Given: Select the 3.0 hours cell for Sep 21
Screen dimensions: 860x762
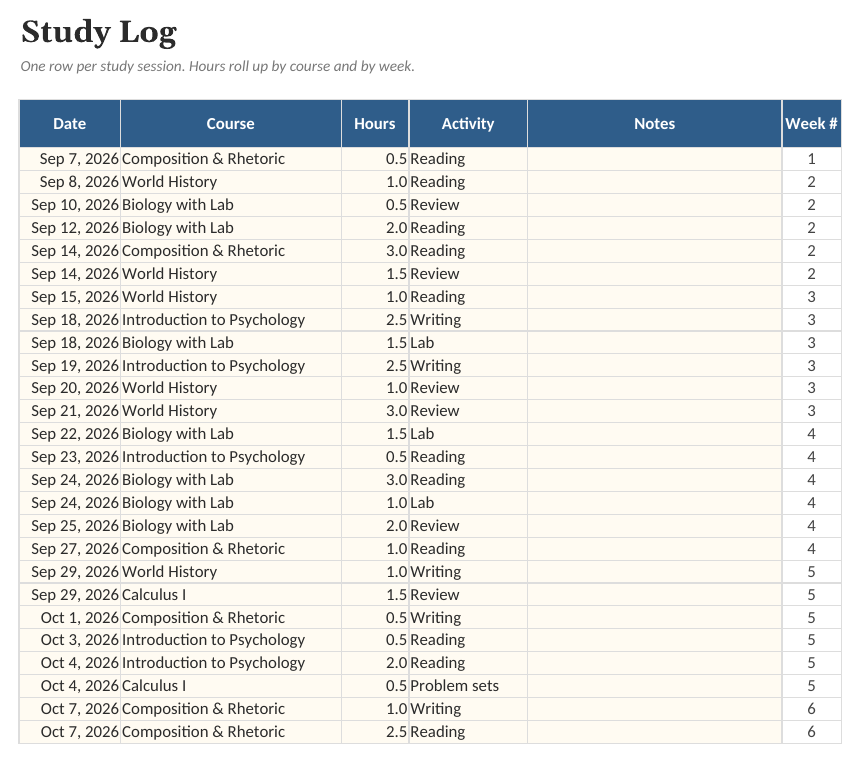Looking at the screenshot, I should click(x=375, y=411).
